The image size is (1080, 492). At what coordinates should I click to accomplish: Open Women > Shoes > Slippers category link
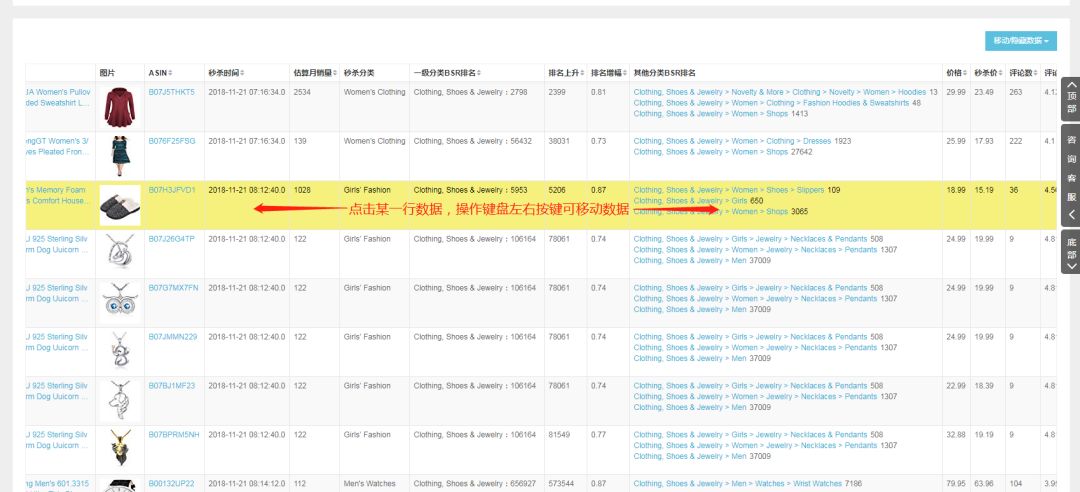[729, 189]
